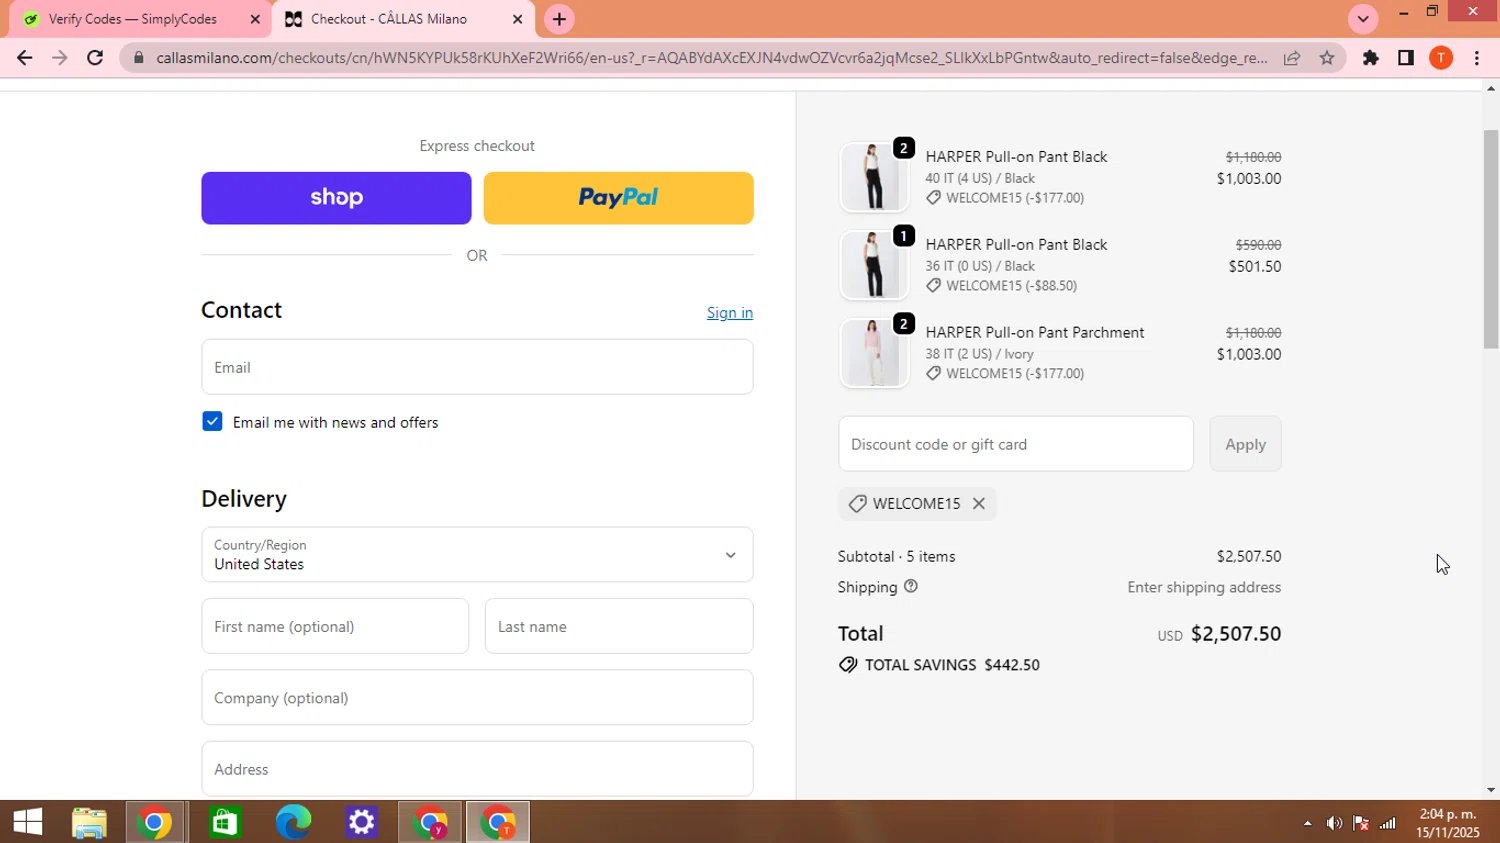Click the 40 IT (4 US) / Black variant text
Screen dimensions: 1500x843
(x=980, y=178)
